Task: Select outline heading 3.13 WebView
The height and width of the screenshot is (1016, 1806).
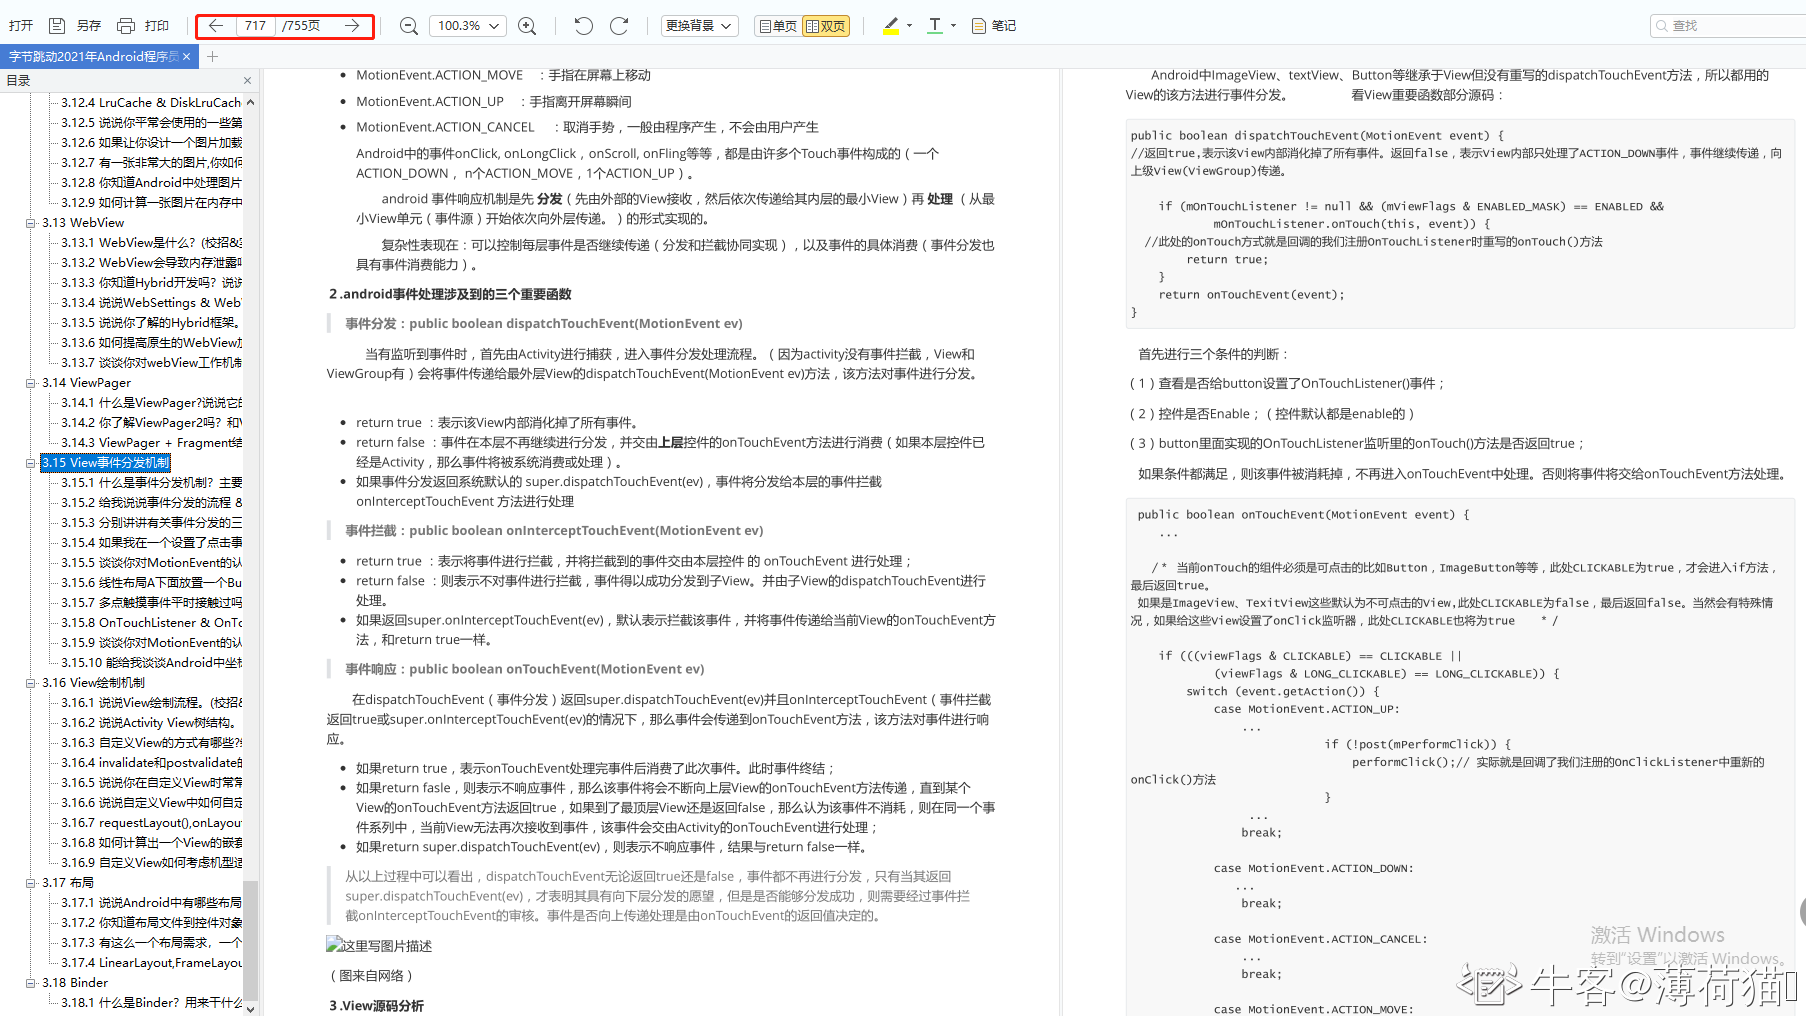Action: (x=83, y=223)
